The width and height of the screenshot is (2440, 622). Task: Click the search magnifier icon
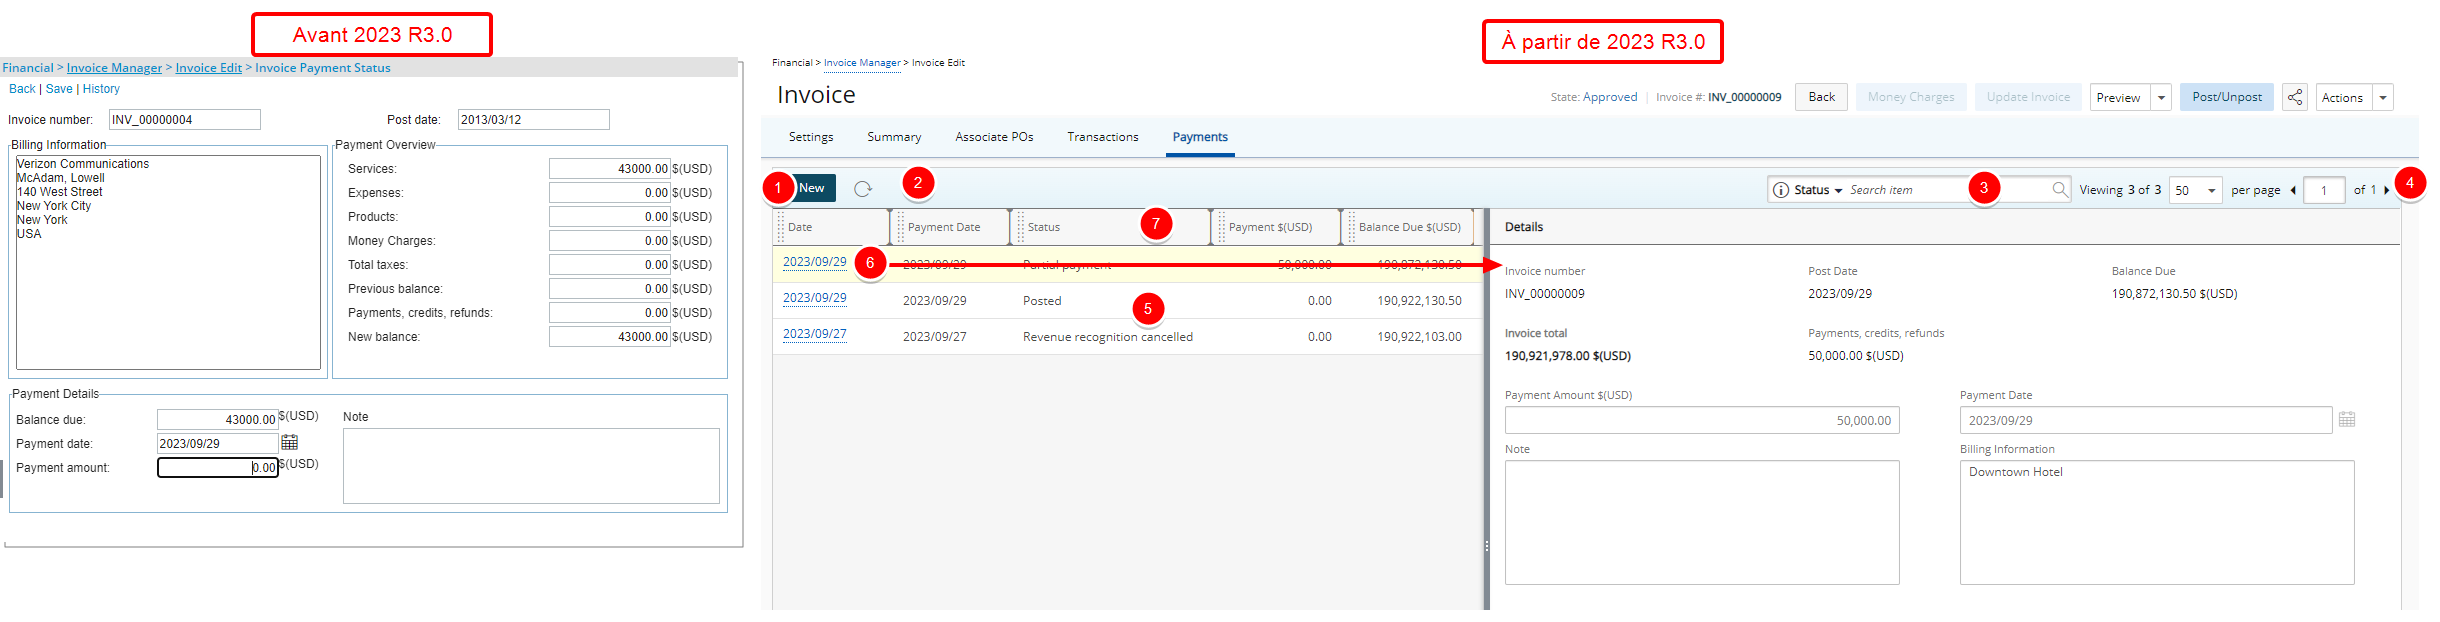(x=2060, y=189)
